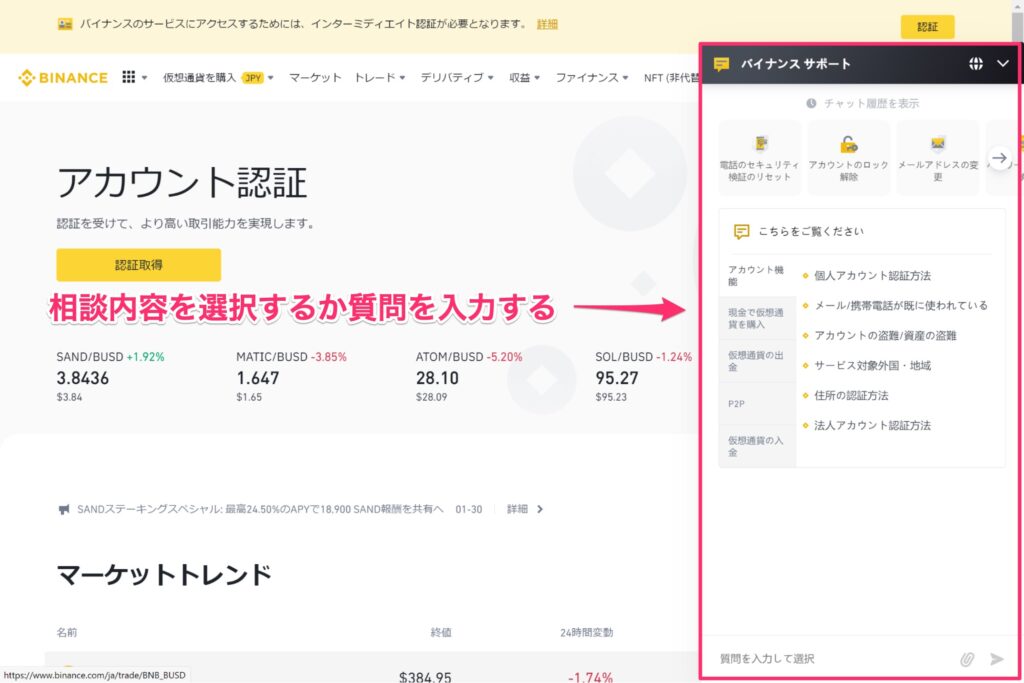Click the Binance logo

point(63,78)
